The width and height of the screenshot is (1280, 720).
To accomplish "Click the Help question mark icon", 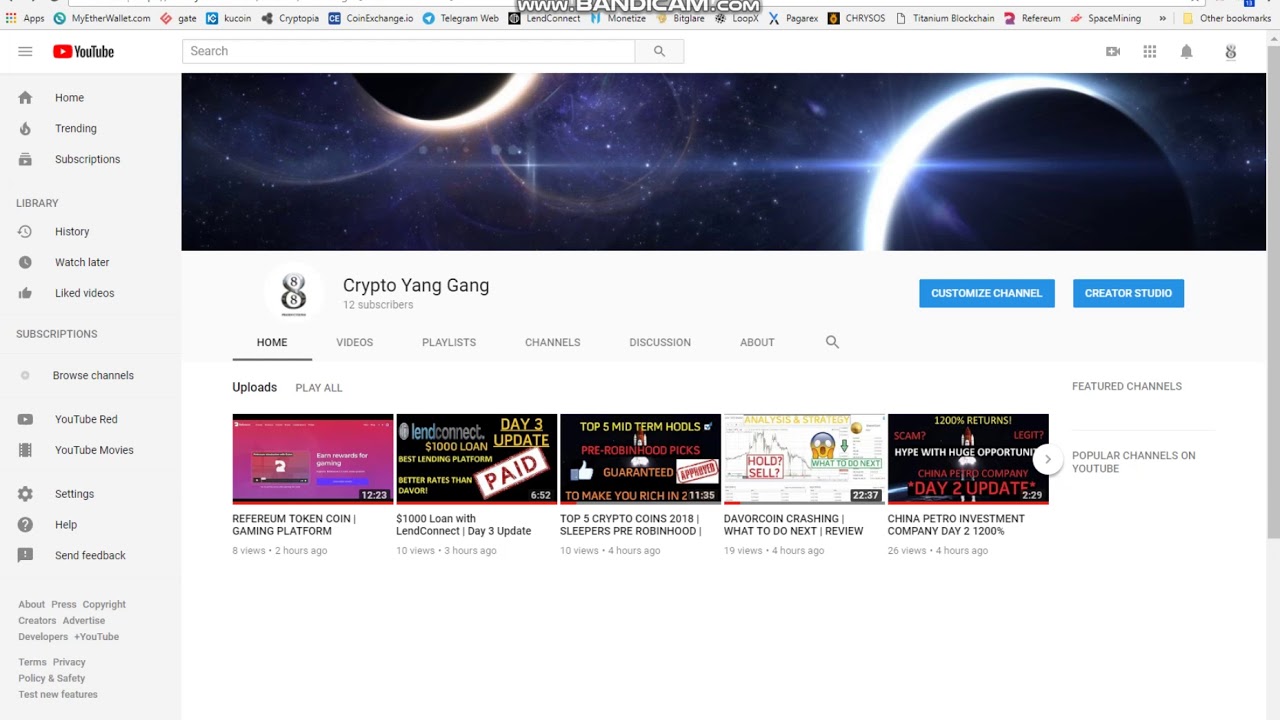I will click(x=25, y=524).
